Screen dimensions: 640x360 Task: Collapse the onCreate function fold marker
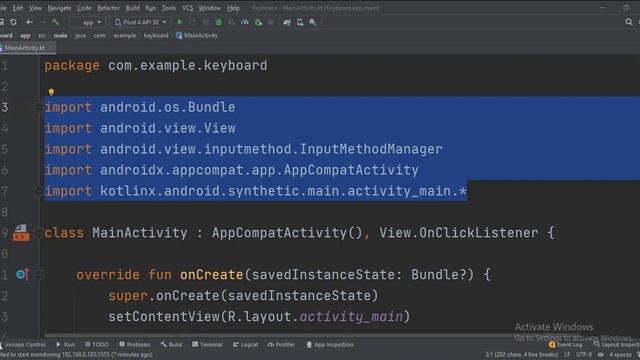[x=38, y=275]
